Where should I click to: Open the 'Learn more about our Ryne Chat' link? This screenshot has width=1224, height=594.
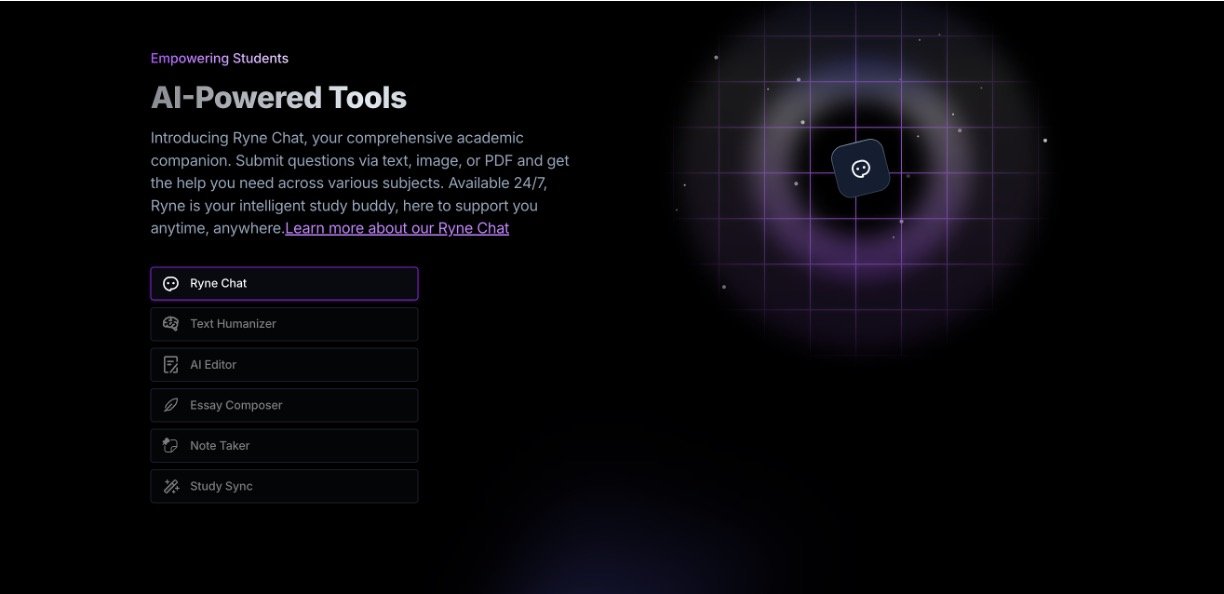tap(397, 228)
